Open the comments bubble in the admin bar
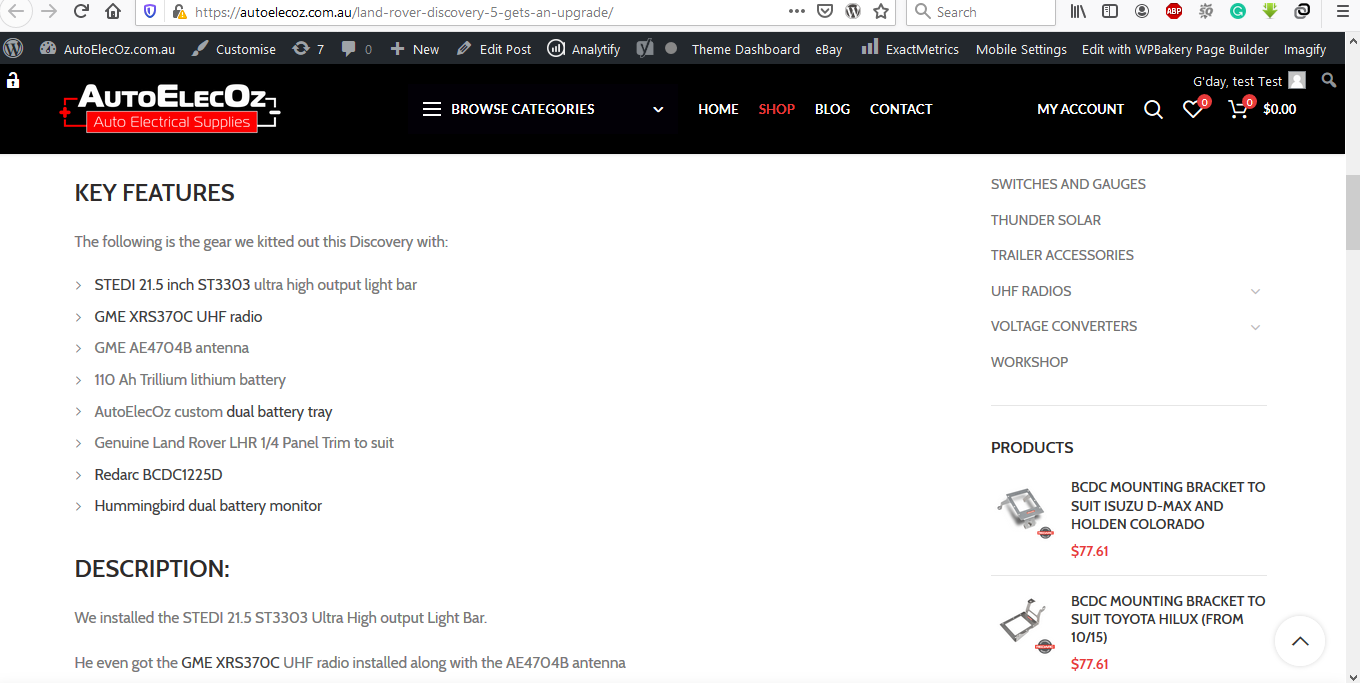The height and width of the screenshot is (683, 1360). click(x=357, y=49)
